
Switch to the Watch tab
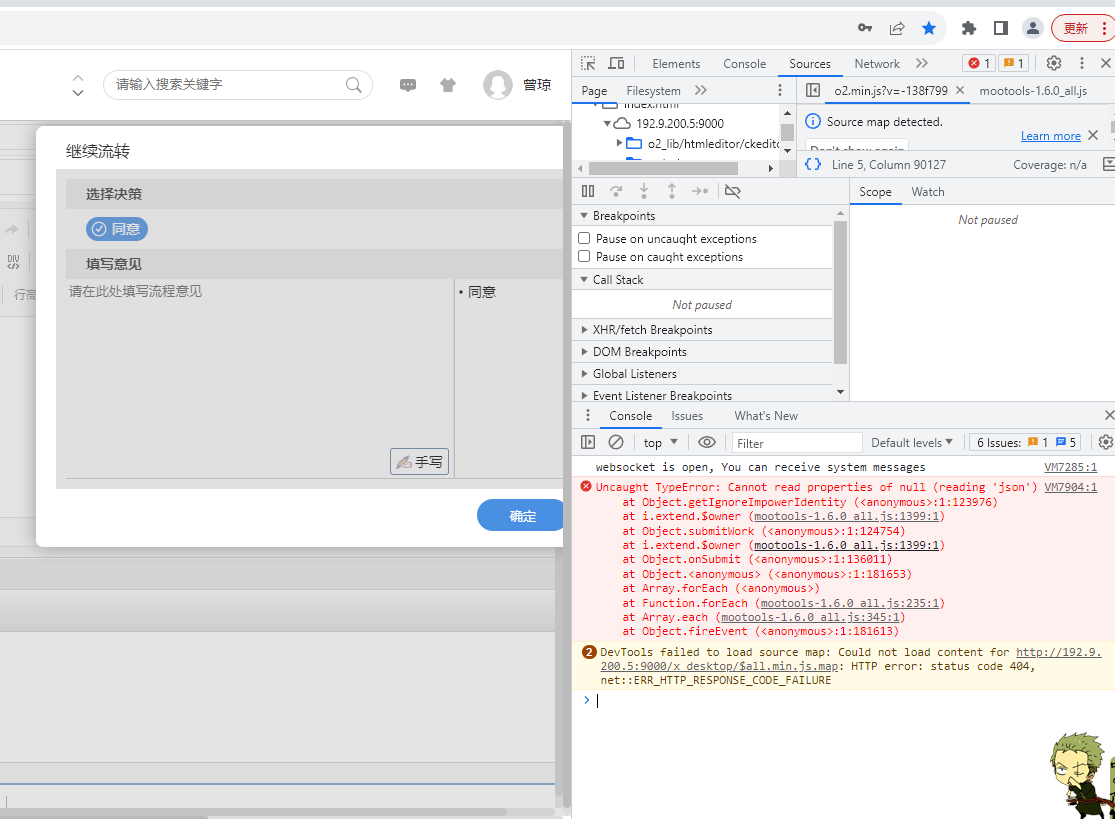tap(927, 192)
